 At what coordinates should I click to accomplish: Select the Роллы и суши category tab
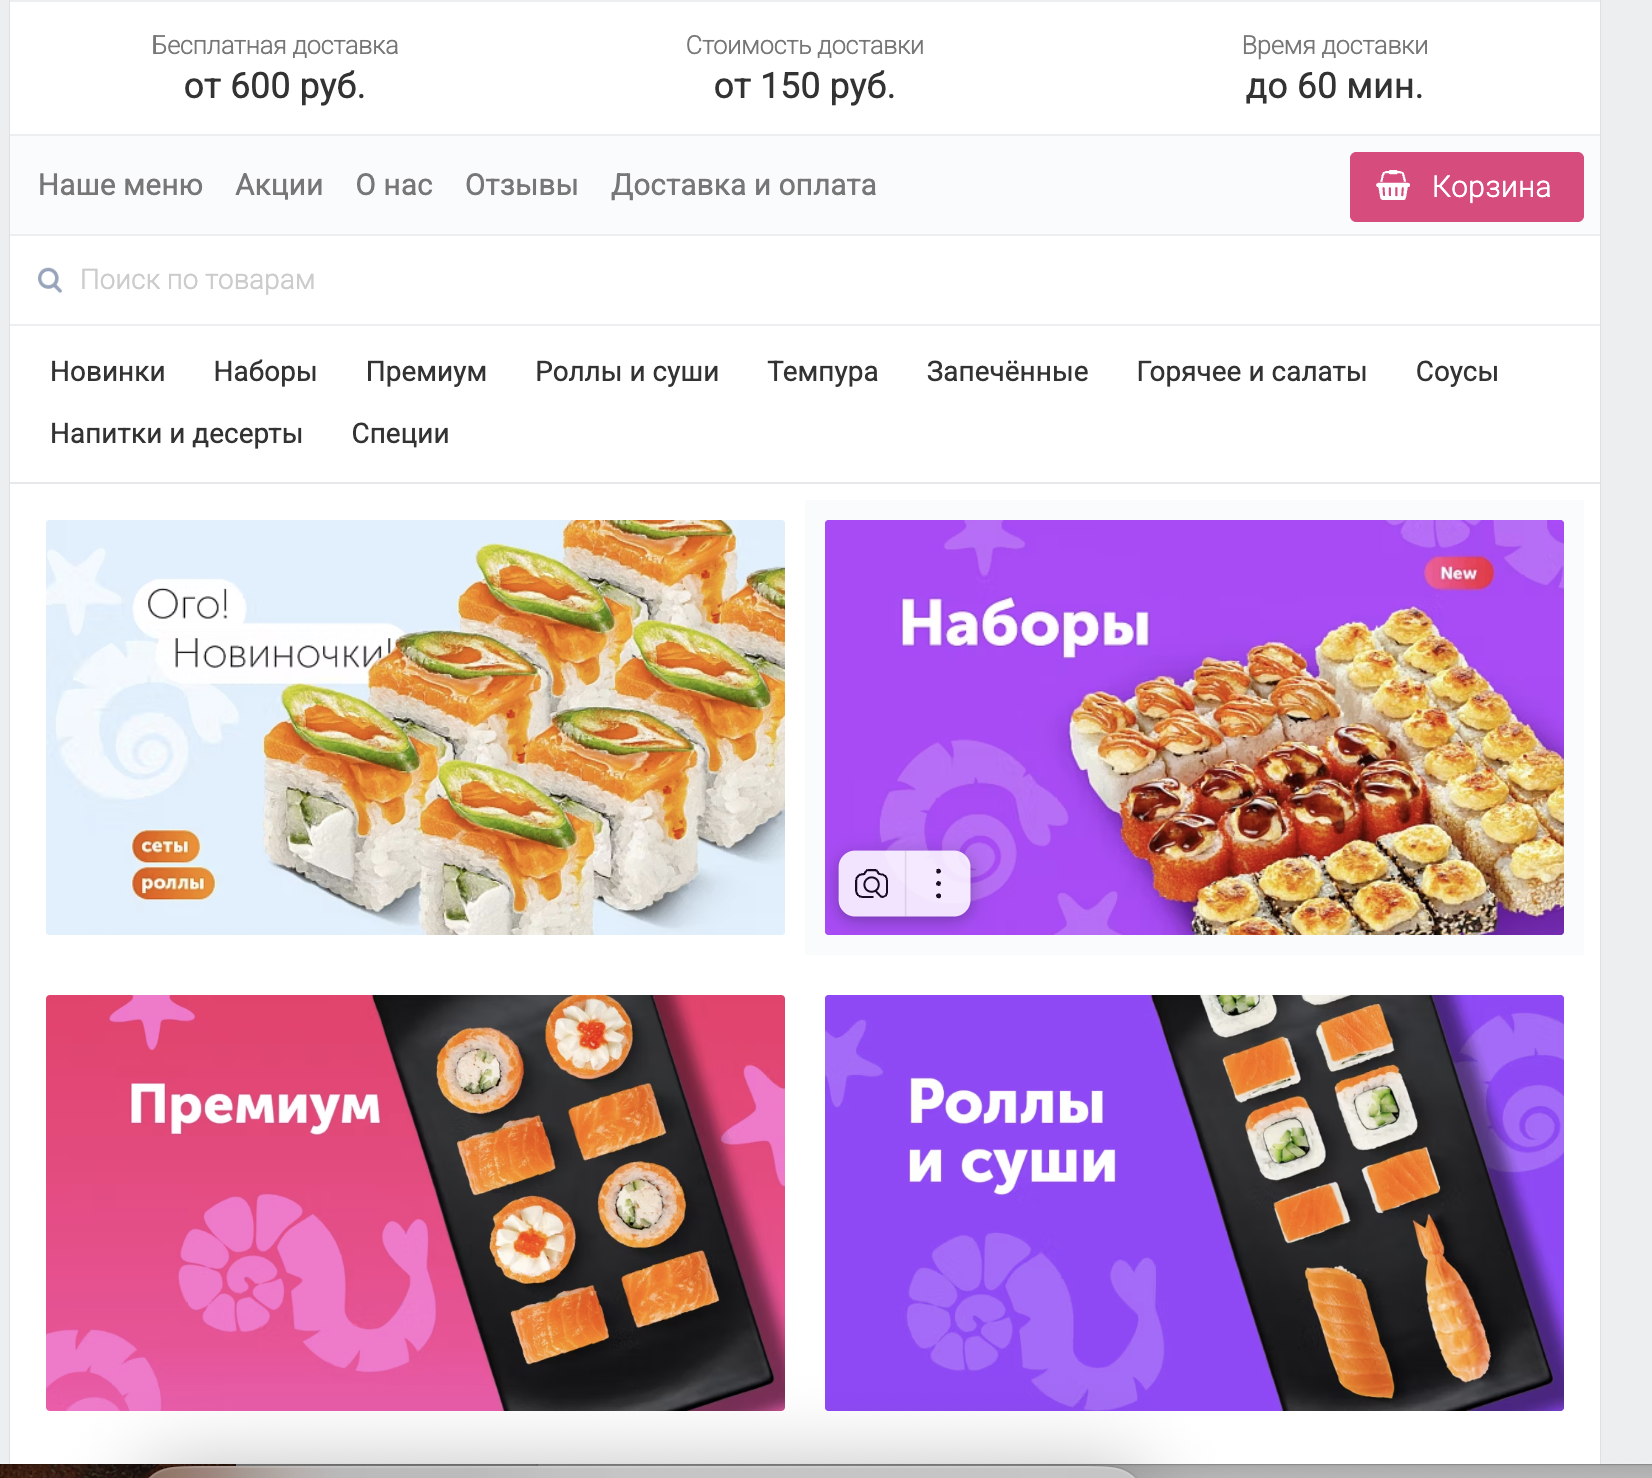click(x=627, y=372)
